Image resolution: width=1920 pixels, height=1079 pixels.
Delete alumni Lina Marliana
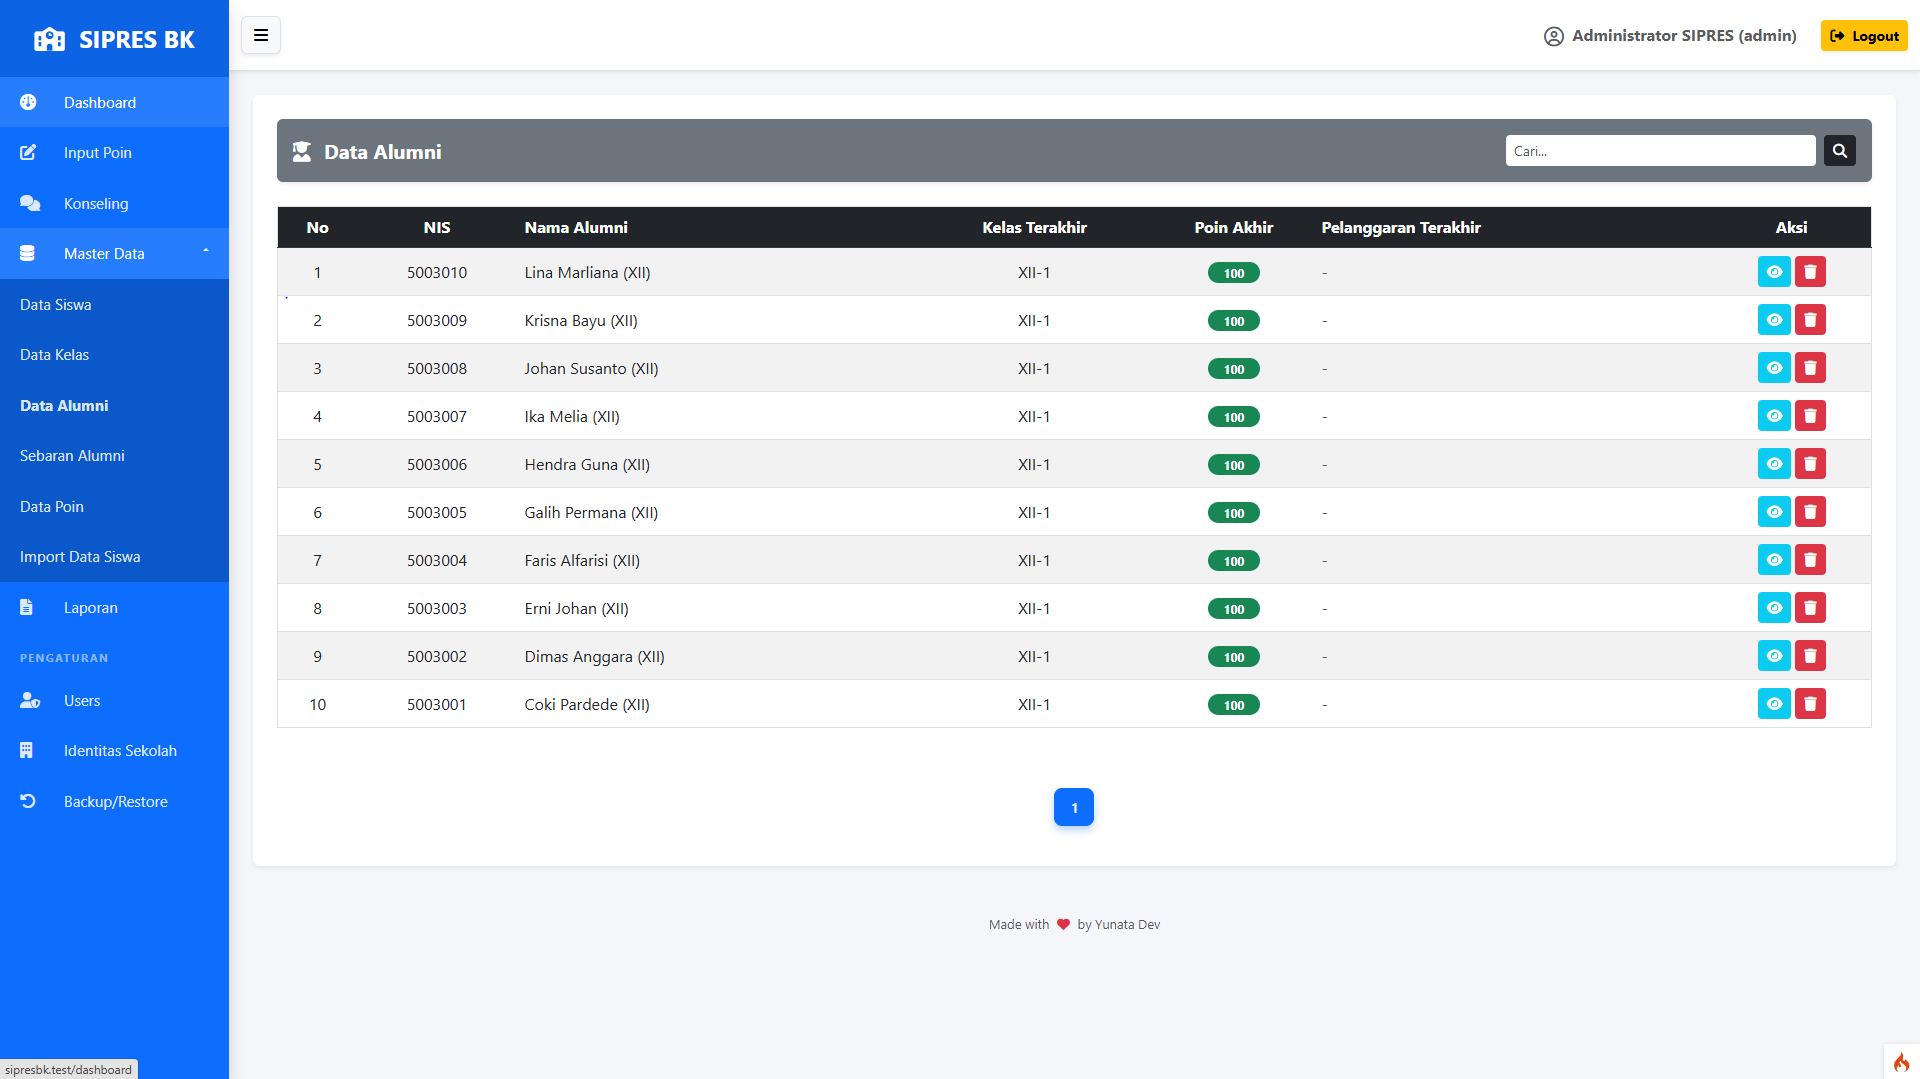pos(1810,272)
